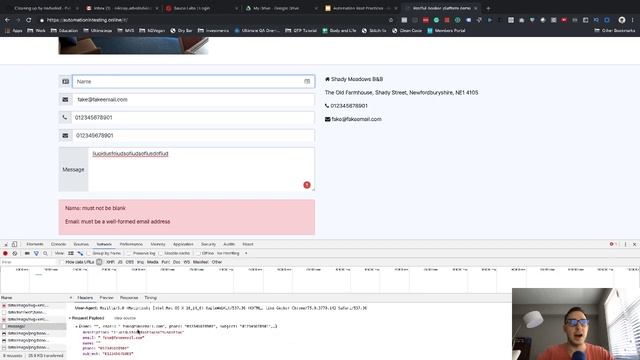Bookmark this page with the star icon
The height and width of the screenshot is (360, 640).
[391, 20]
